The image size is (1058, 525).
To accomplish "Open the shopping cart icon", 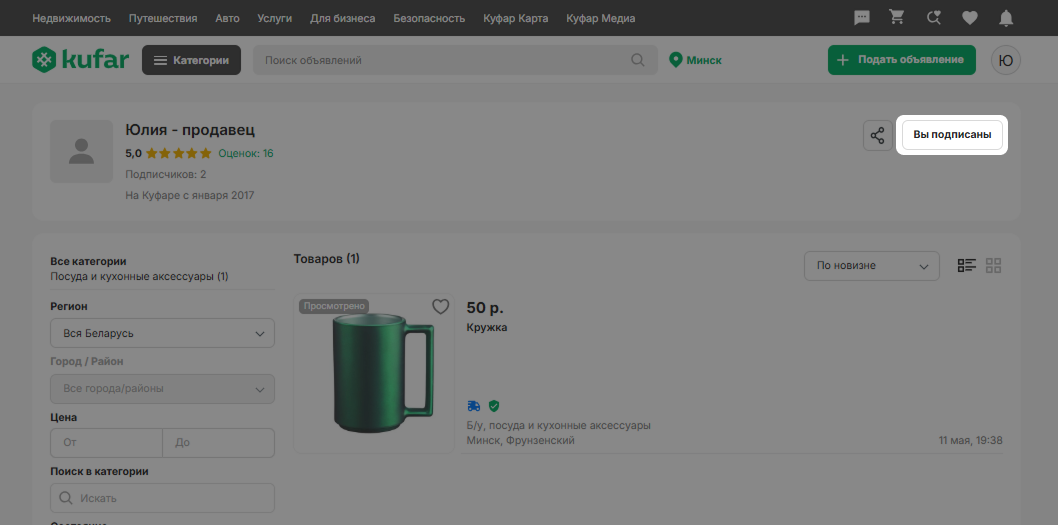I will tap(897, 18).
